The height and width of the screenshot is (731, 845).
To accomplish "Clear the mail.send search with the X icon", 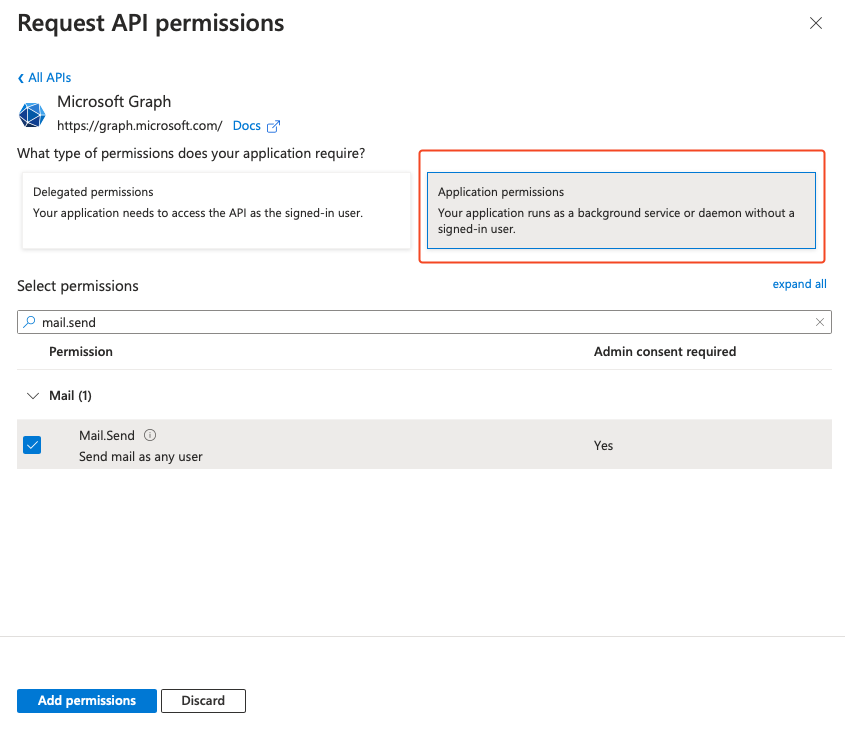I will point(820,321).
